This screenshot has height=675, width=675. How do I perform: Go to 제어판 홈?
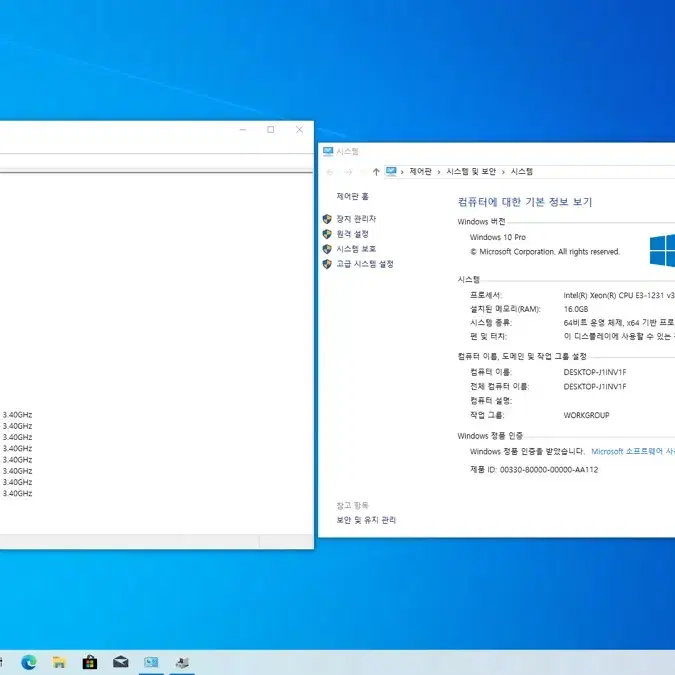[352, 196]
